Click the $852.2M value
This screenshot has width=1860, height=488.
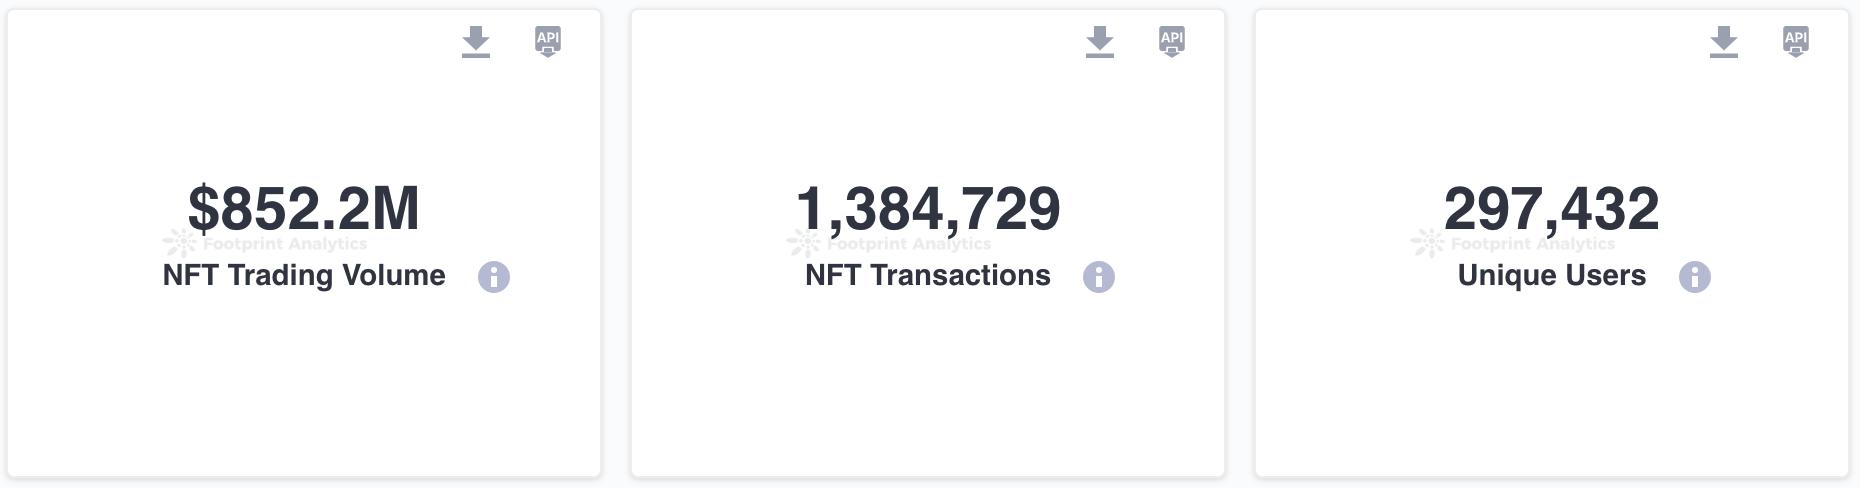click(304, 208)
